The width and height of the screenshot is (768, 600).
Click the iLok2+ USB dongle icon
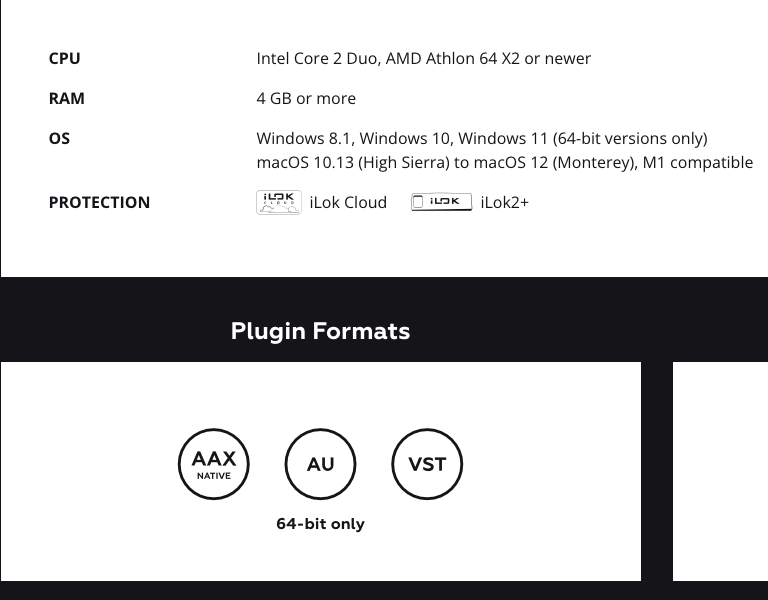(x=441, y=202)
